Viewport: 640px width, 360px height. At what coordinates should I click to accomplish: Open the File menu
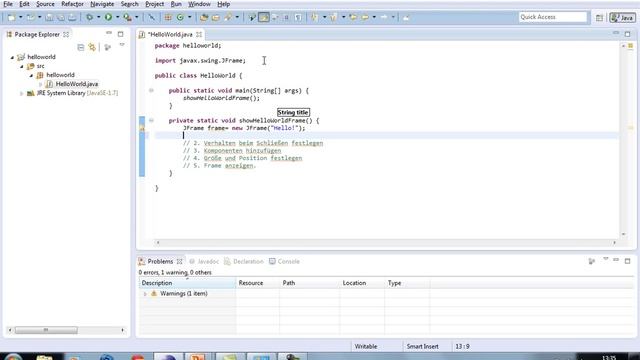[8, 4]
